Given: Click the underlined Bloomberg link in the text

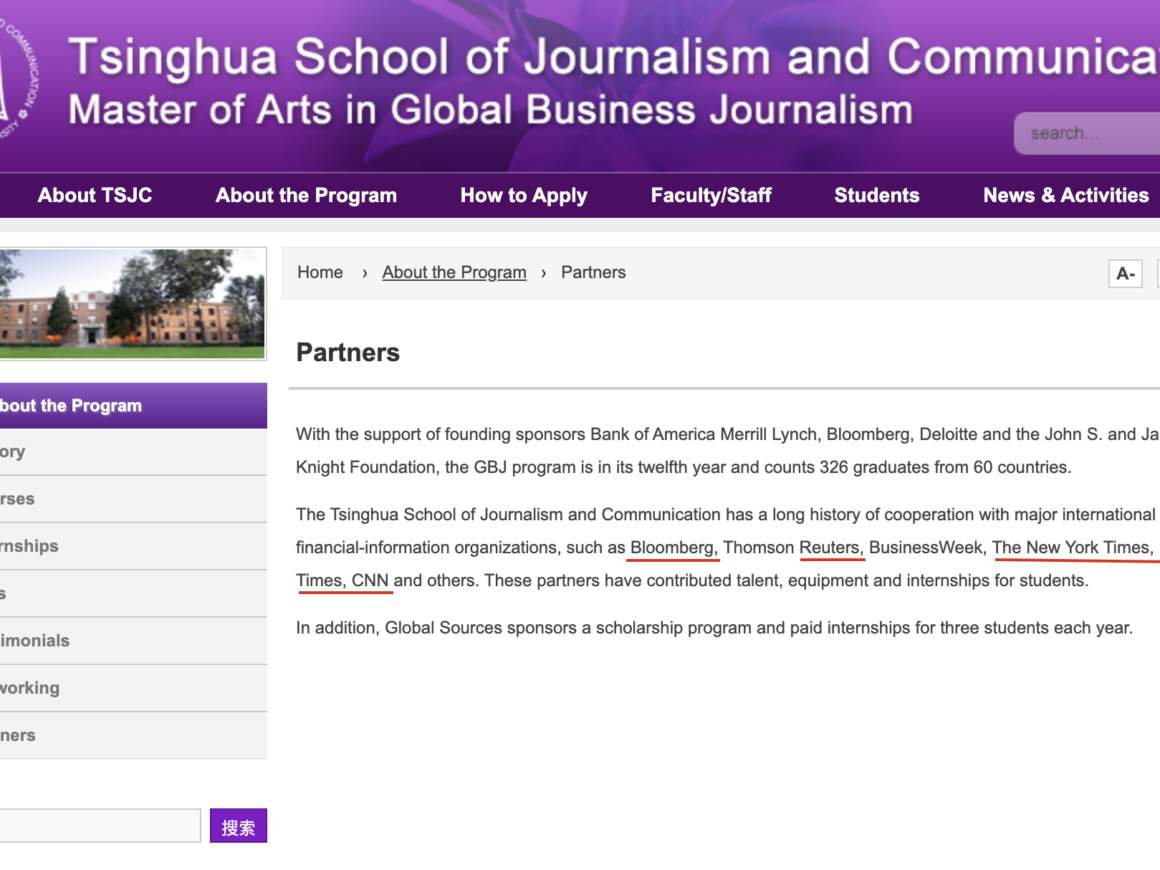Looking at the screenshot, I should click(672, 547).
